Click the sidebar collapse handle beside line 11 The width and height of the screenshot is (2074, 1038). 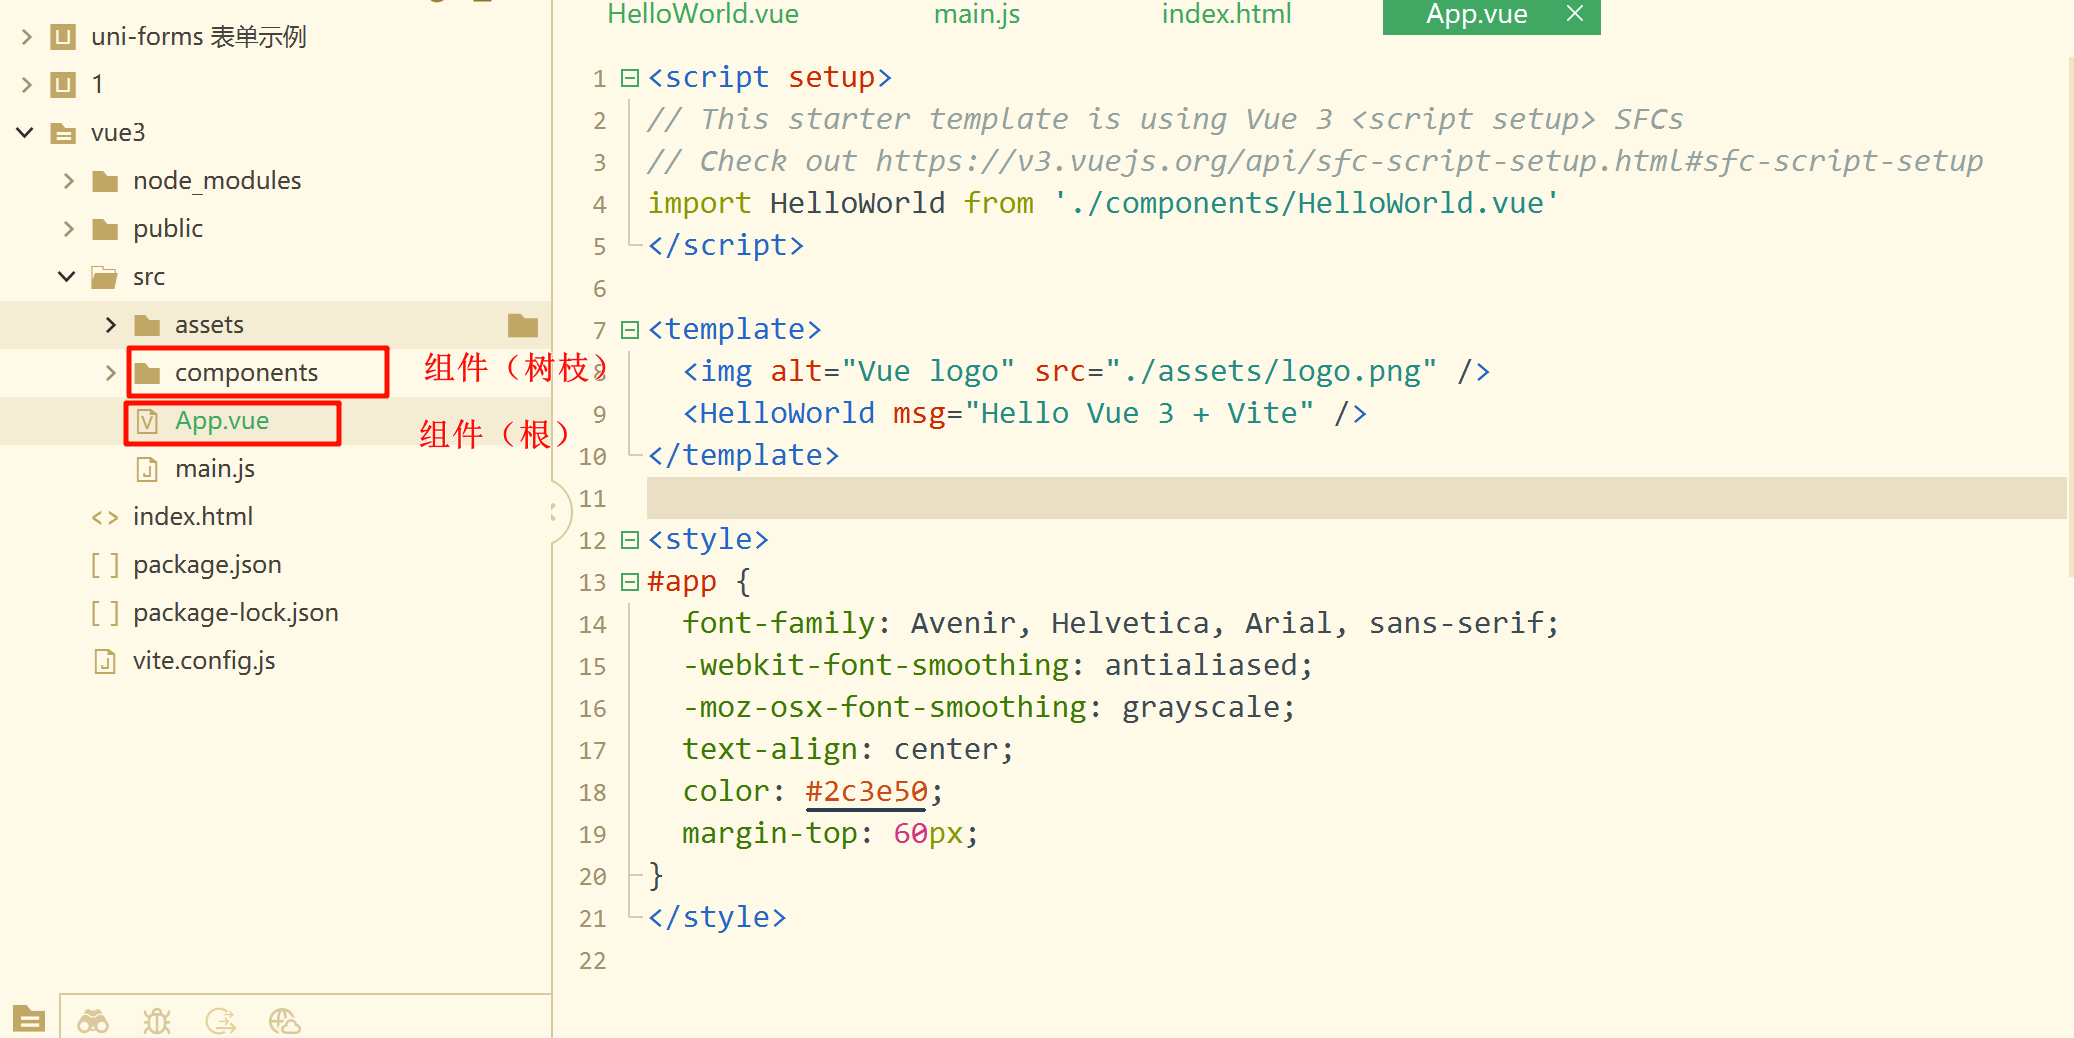[555, 512]
